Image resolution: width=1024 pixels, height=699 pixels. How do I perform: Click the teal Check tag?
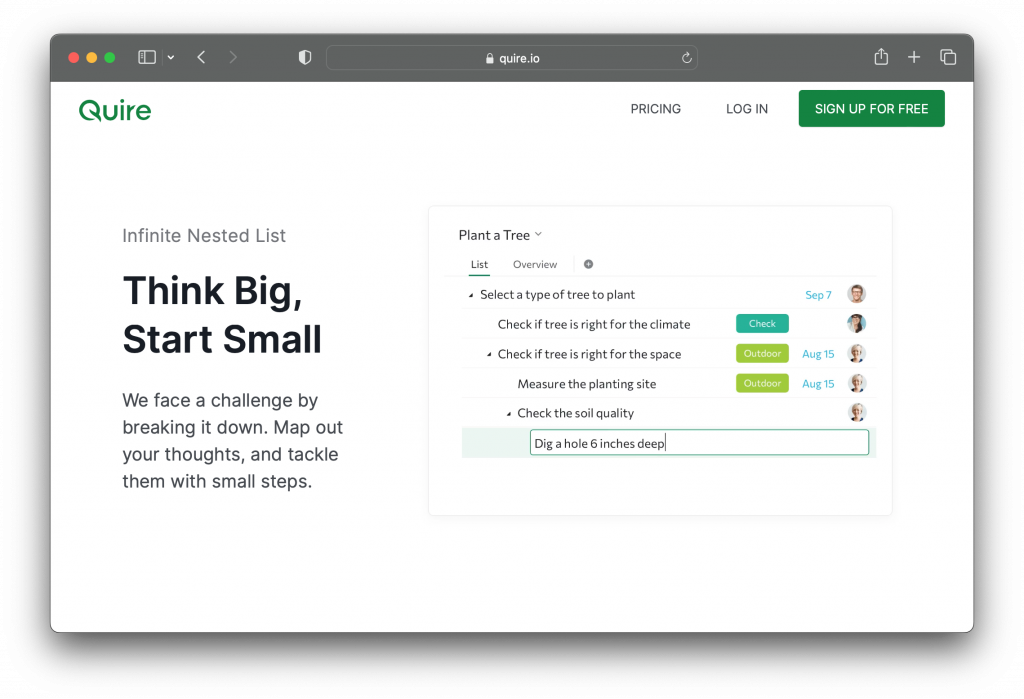click(x=762, y=323)
